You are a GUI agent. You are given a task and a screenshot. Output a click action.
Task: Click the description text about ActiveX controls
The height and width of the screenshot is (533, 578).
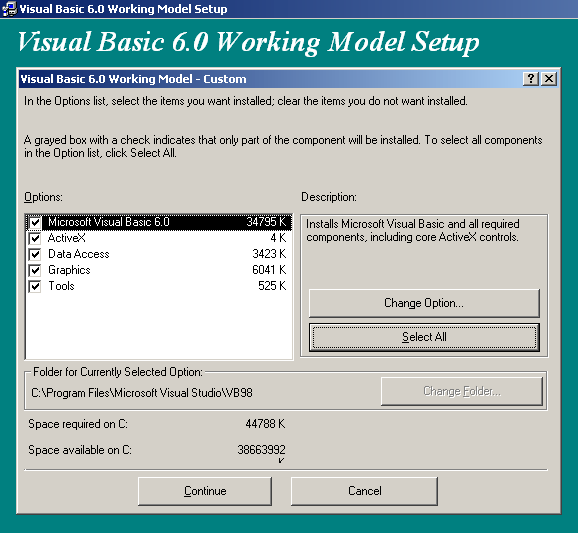coord(413,231)
